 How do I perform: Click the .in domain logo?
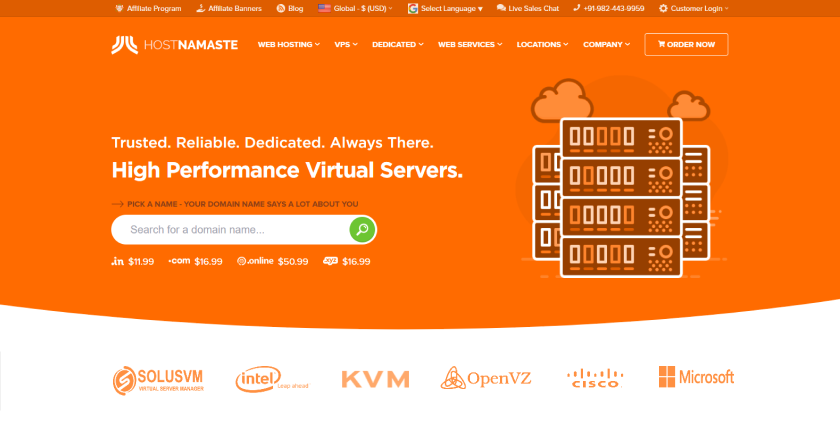(x=117, y=261)
